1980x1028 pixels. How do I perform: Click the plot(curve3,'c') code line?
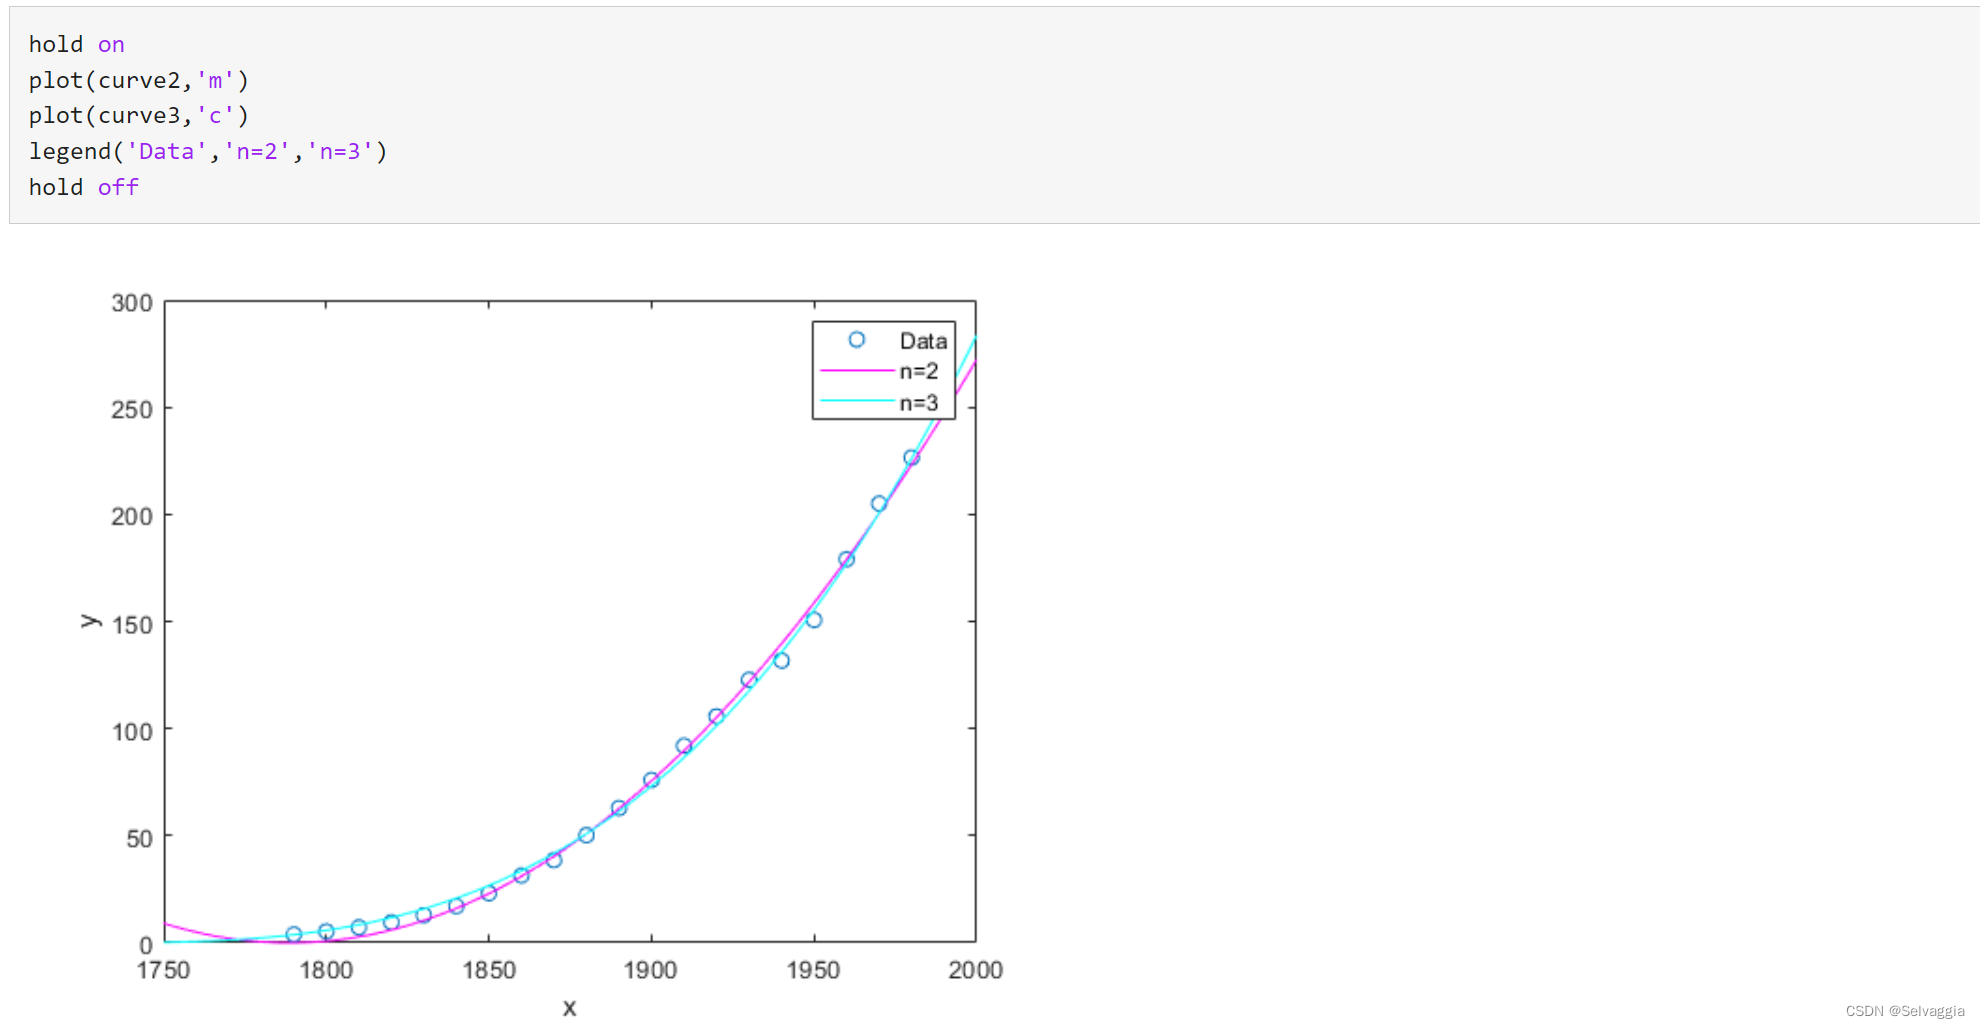(139, 116)
